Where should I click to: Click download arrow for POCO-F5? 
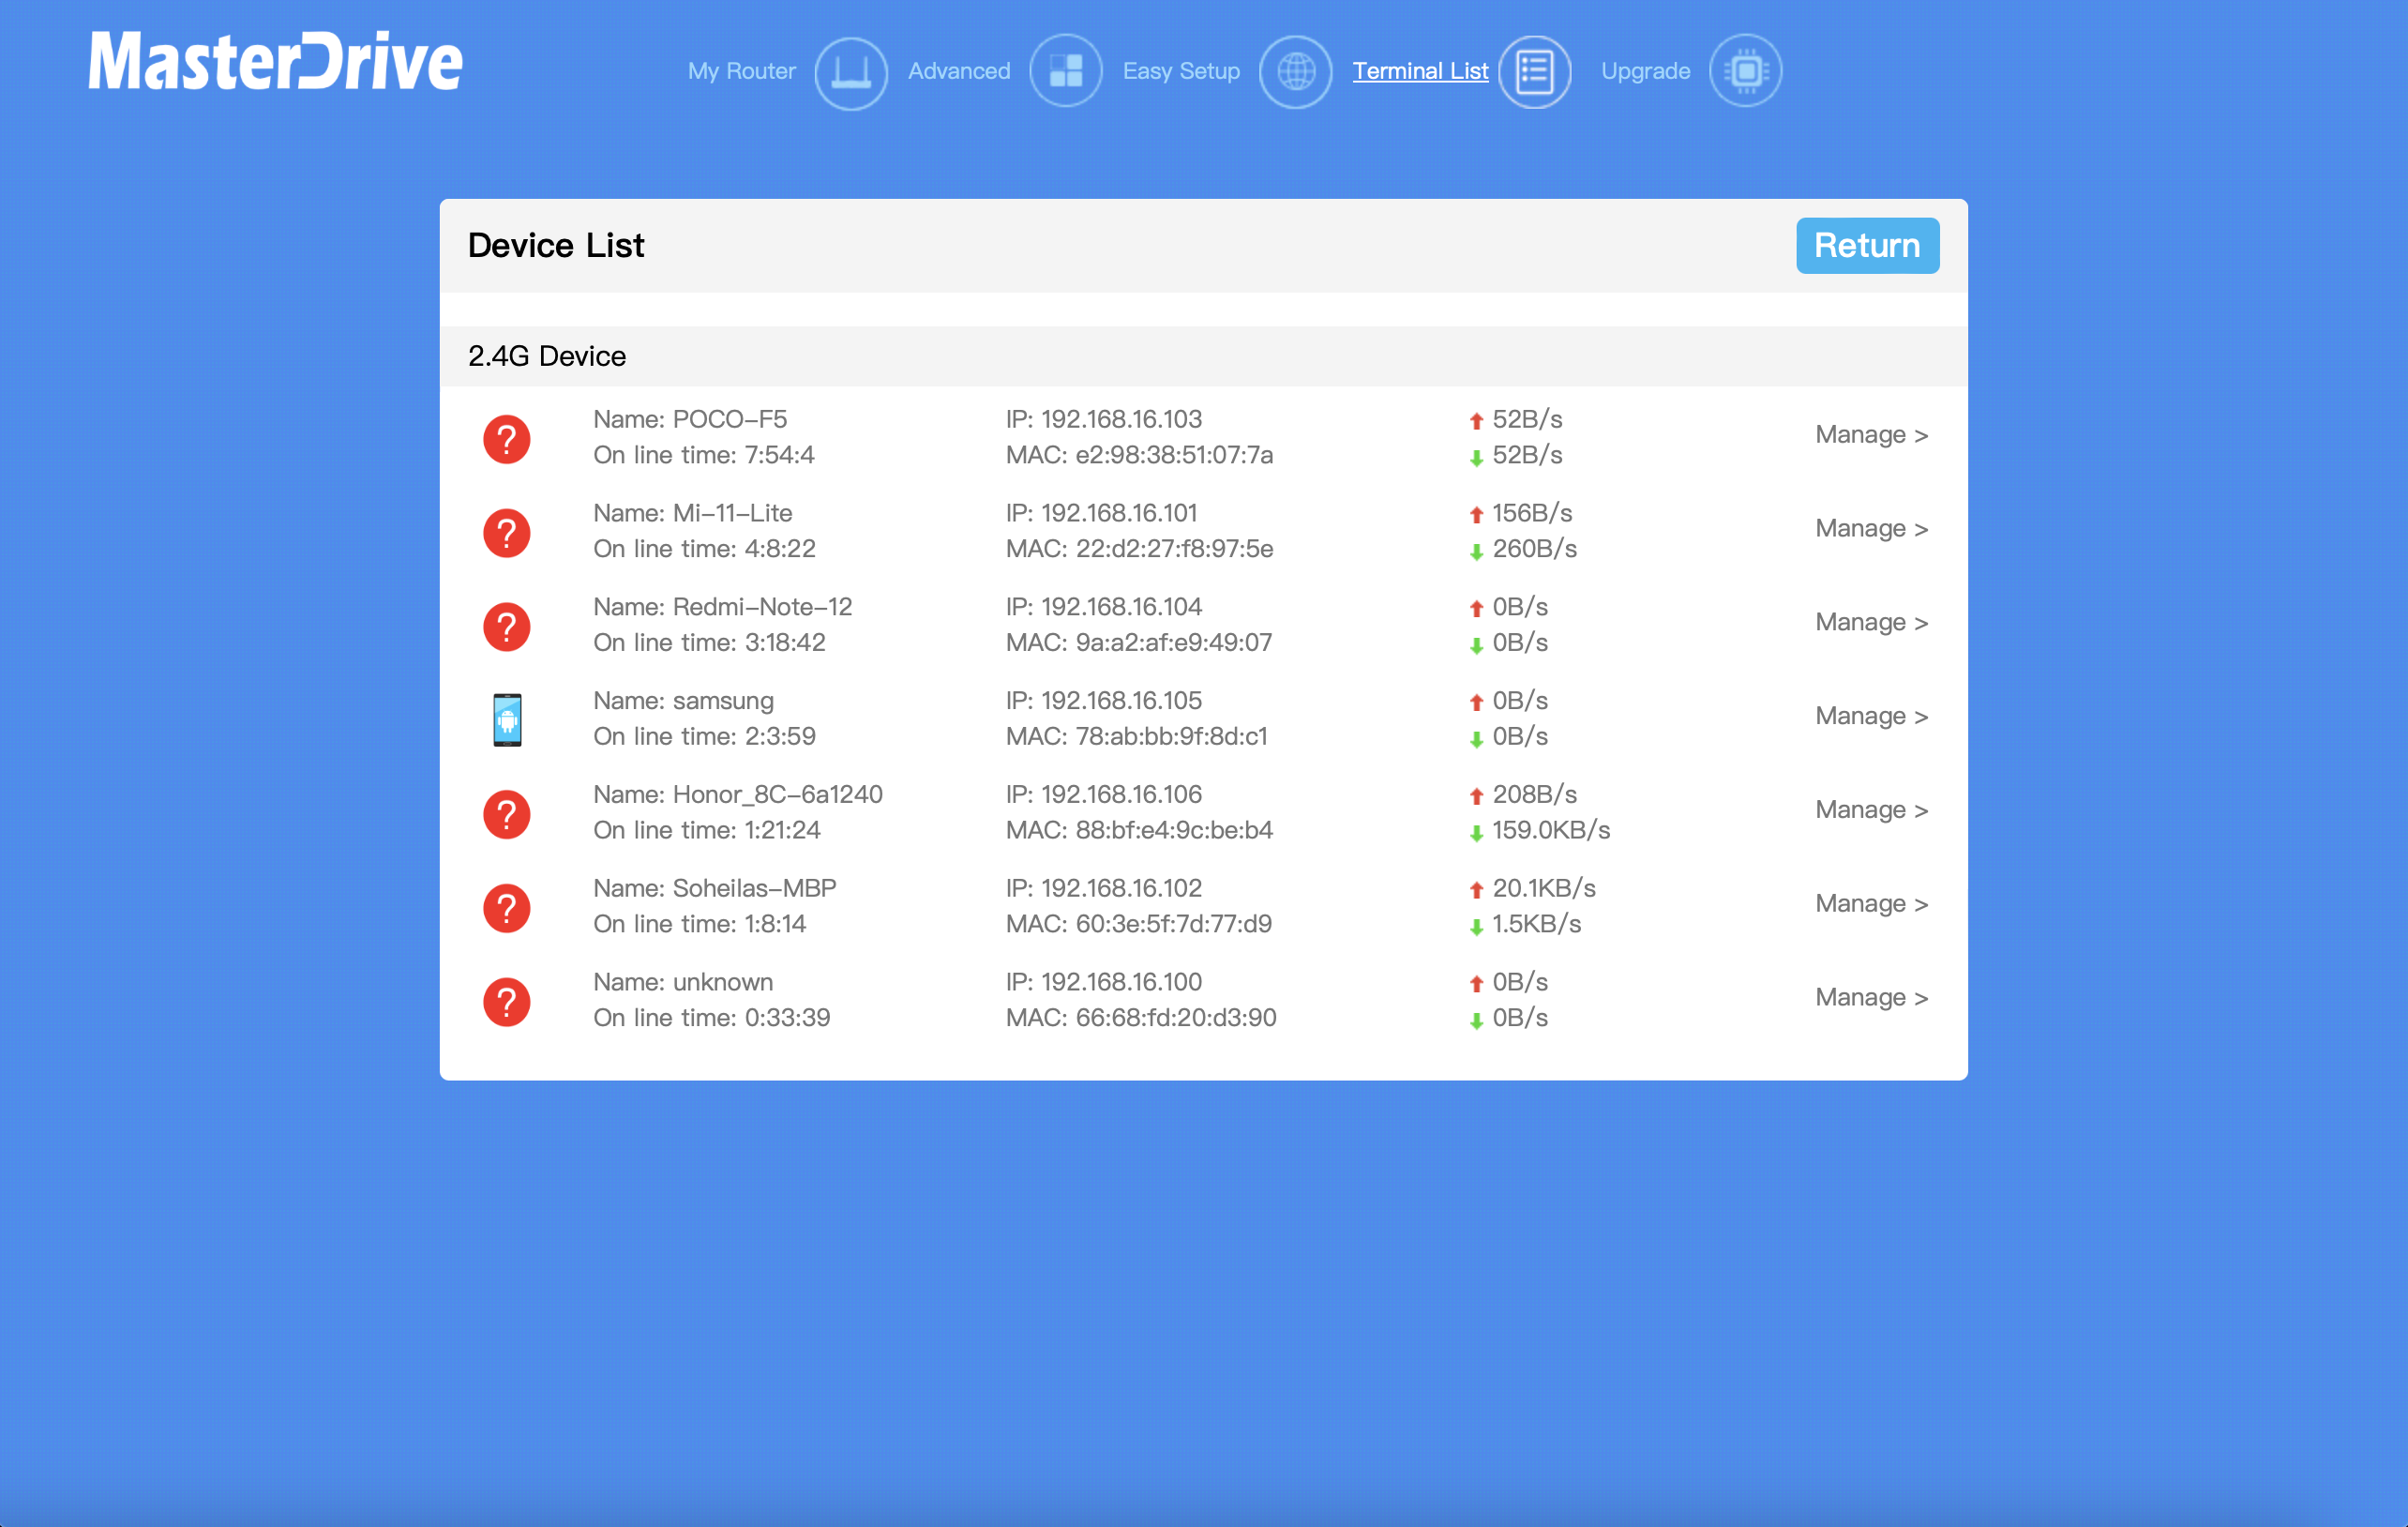click(x=1476, y=458)
